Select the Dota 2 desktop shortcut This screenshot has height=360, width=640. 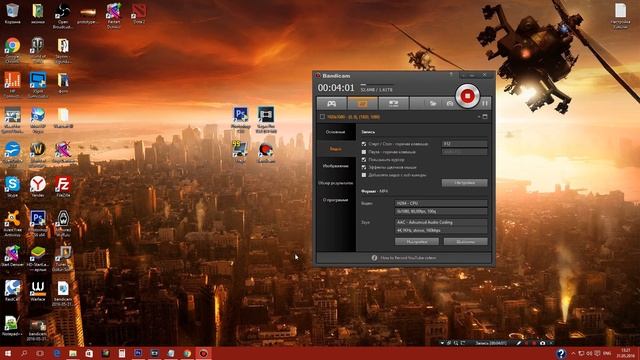(x=139, y=13)
